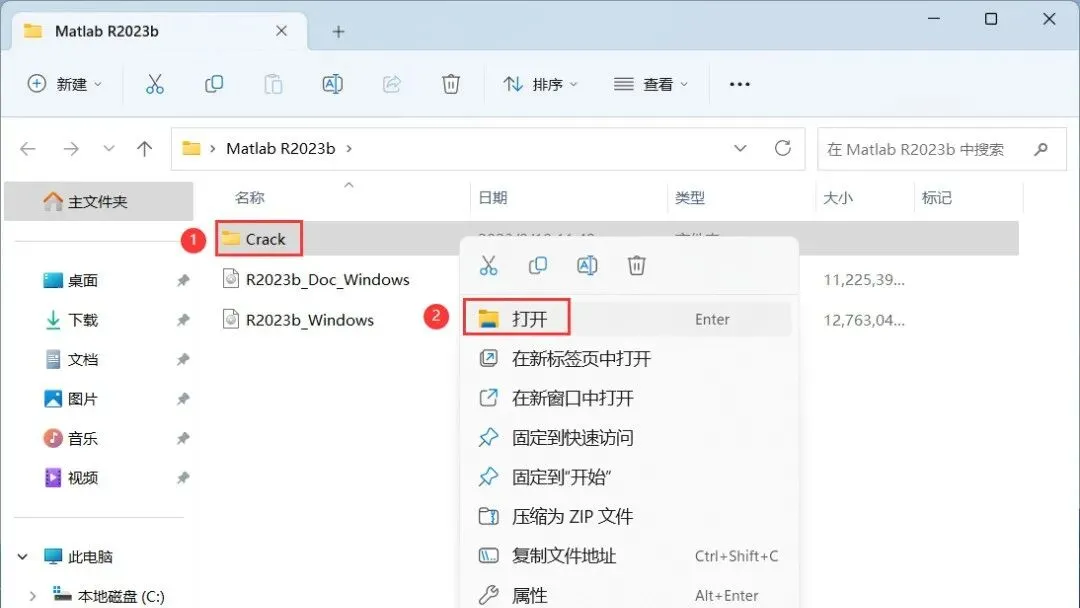Unpin 视频 from quick access
Screen dimensions: 1080x608
(183, 477)
